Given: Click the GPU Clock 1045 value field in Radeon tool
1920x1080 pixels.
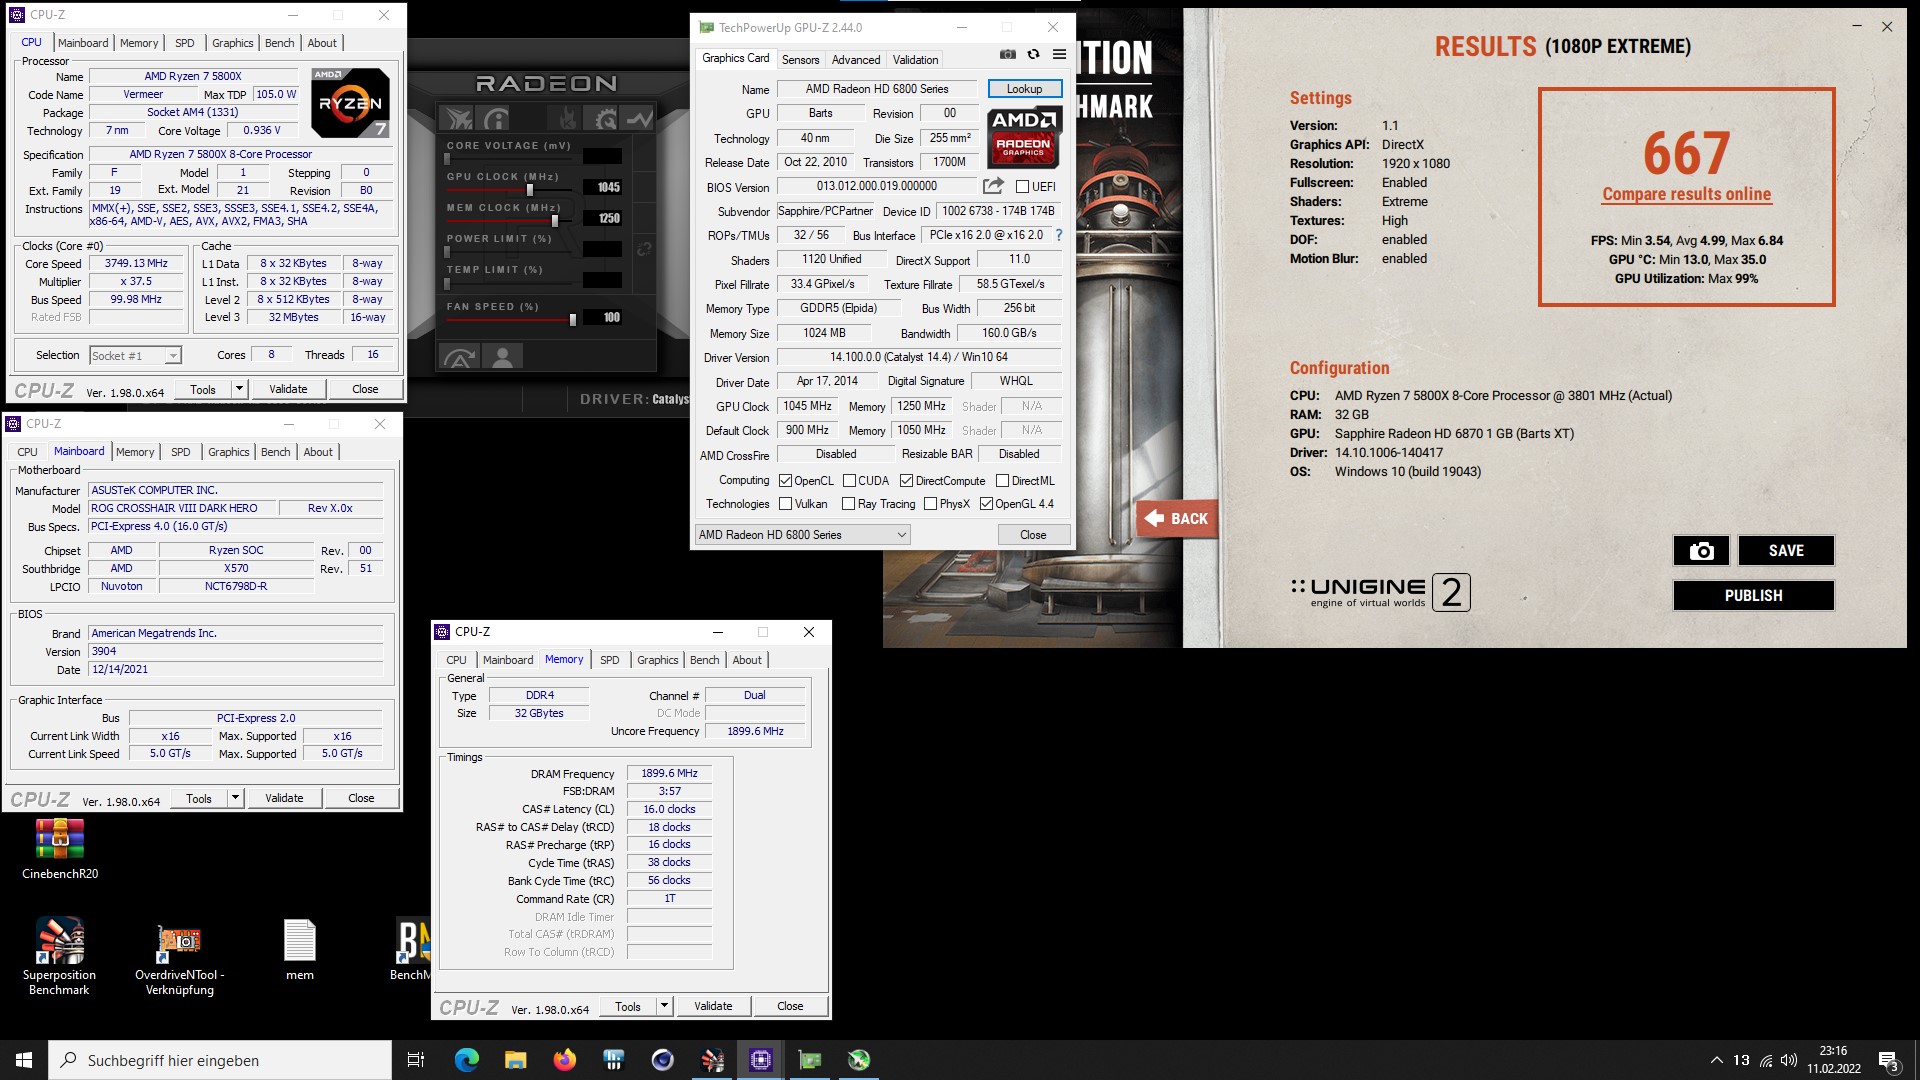Looking at the screenshot, I should click(x=603, y=187).
